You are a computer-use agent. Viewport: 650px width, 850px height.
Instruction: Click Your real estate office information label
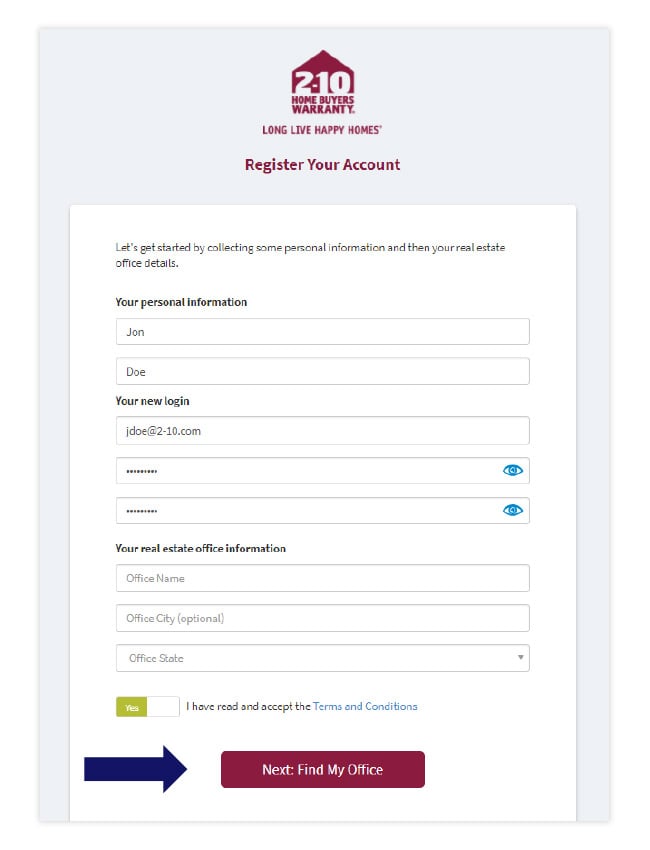200,549
